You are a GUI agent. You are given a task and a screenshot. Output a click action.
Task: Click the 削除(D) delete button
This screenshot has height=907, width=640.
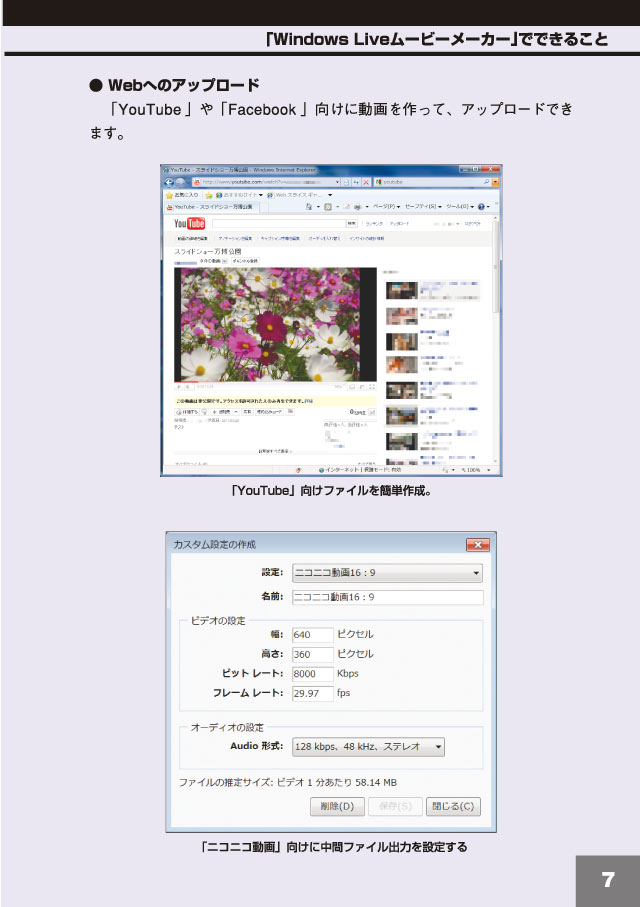click(337, 806)
